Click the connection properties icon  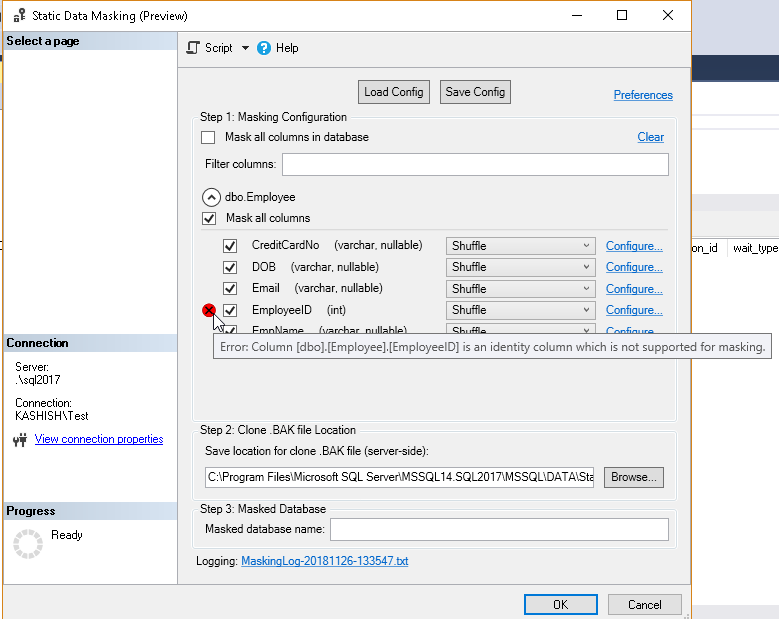pyautogui.click(x=19, y=440)
